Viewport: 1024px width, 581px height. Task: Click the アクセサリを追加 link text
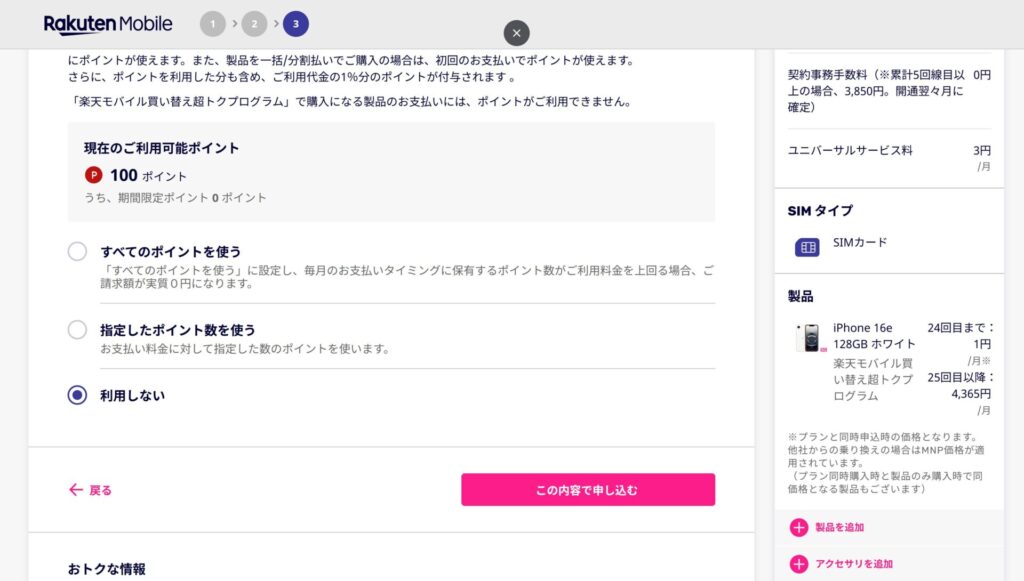[x=853, y=564]
